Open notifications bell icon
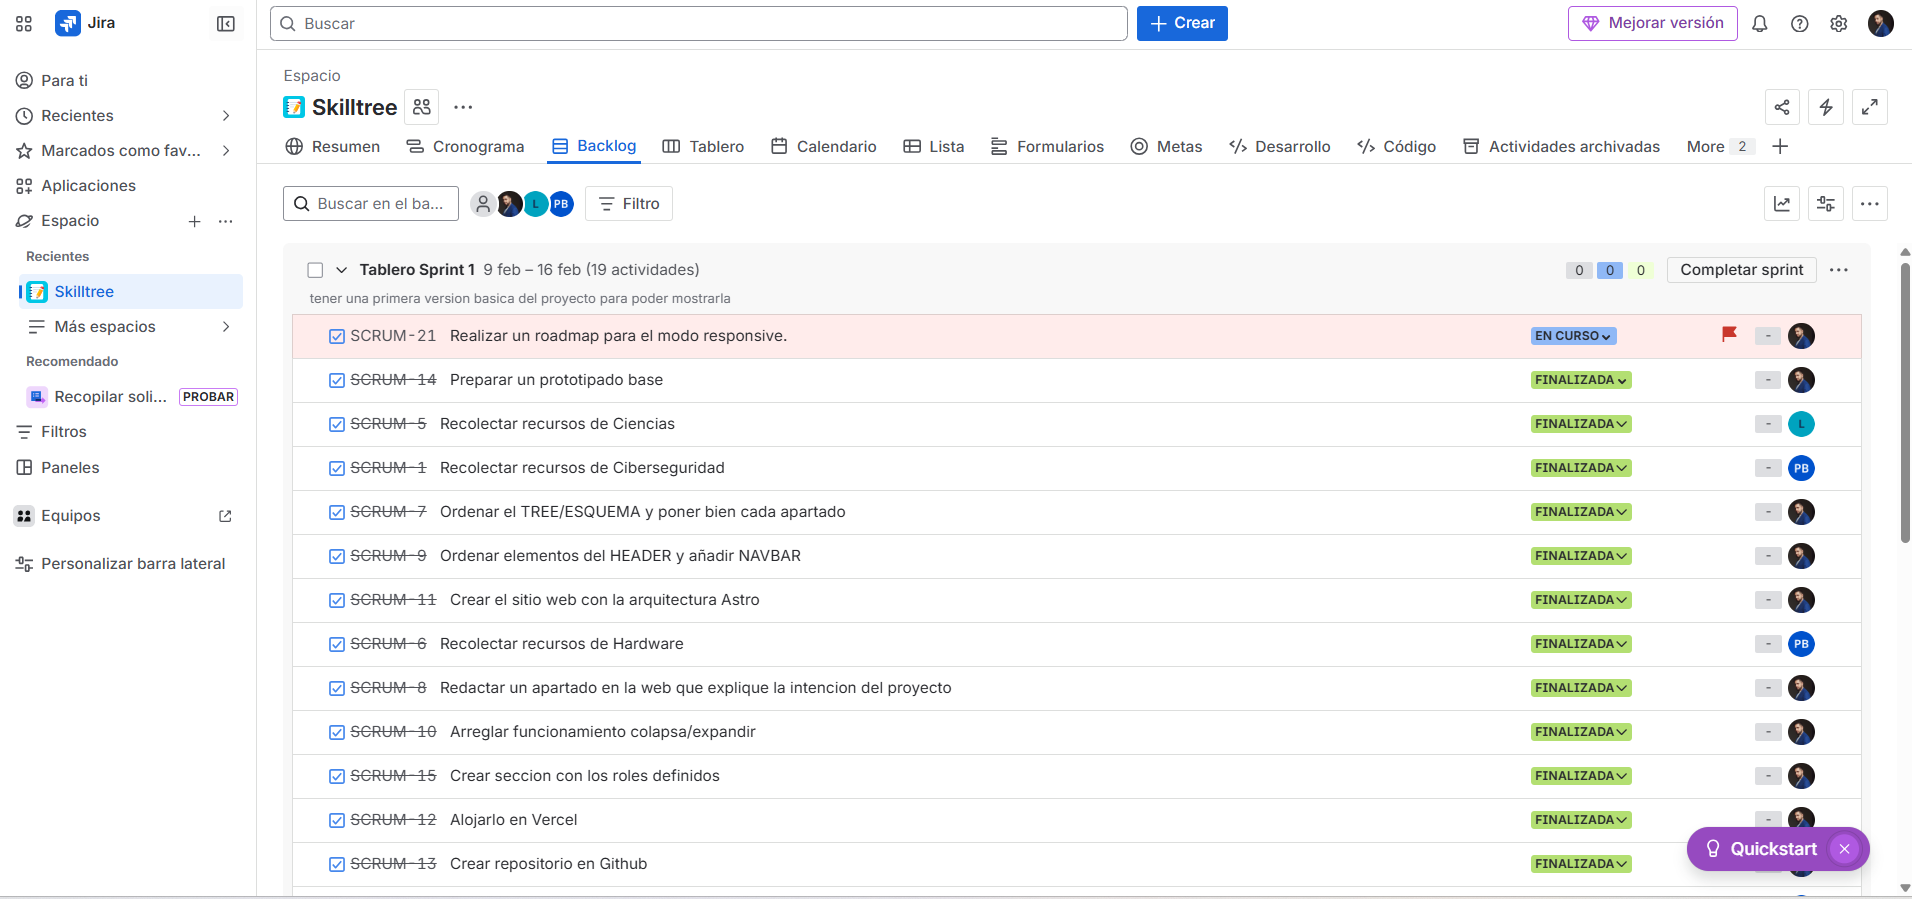 [1760, 23]
